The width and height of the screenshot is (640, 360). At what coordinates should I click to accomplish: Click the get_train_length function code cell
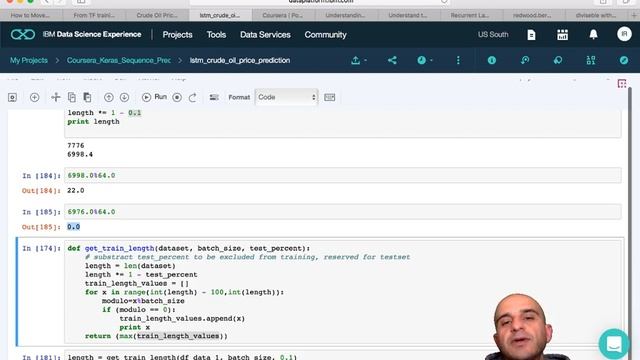tap(342, 292)
